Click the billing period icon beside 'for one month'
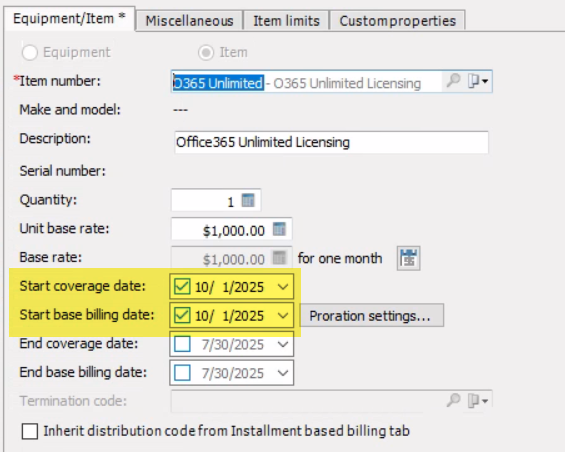Screen dimensions: 565x452 pos(409,258)
